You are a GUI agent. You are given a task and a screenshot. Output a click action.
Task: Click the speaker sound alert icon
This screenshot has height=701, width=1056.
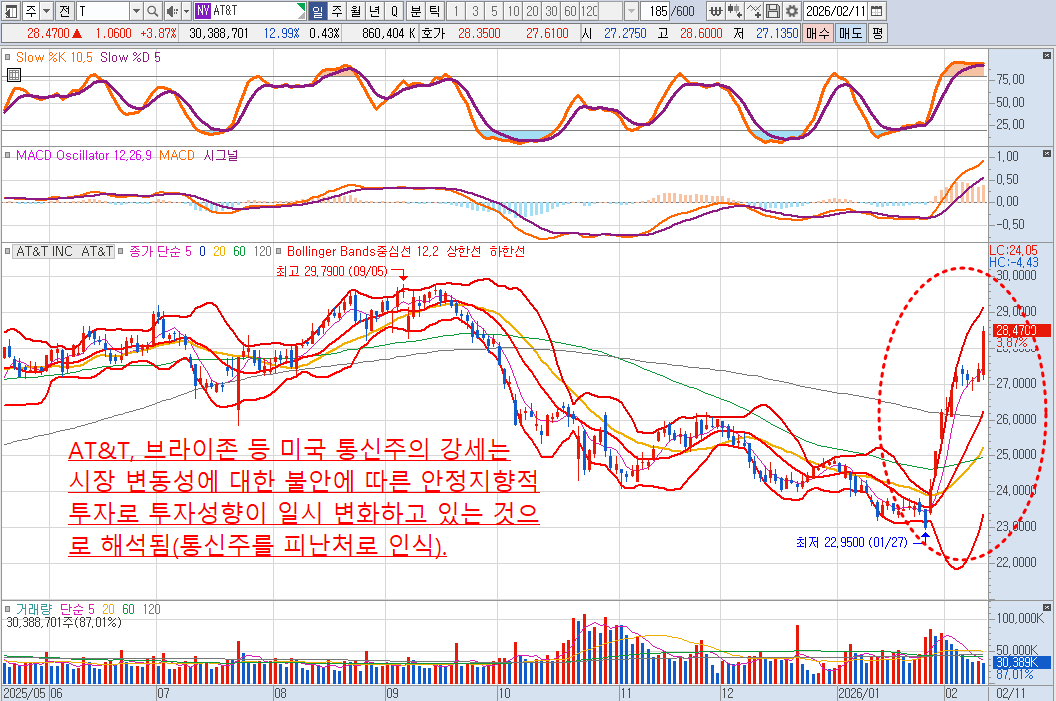coord(171,11)
